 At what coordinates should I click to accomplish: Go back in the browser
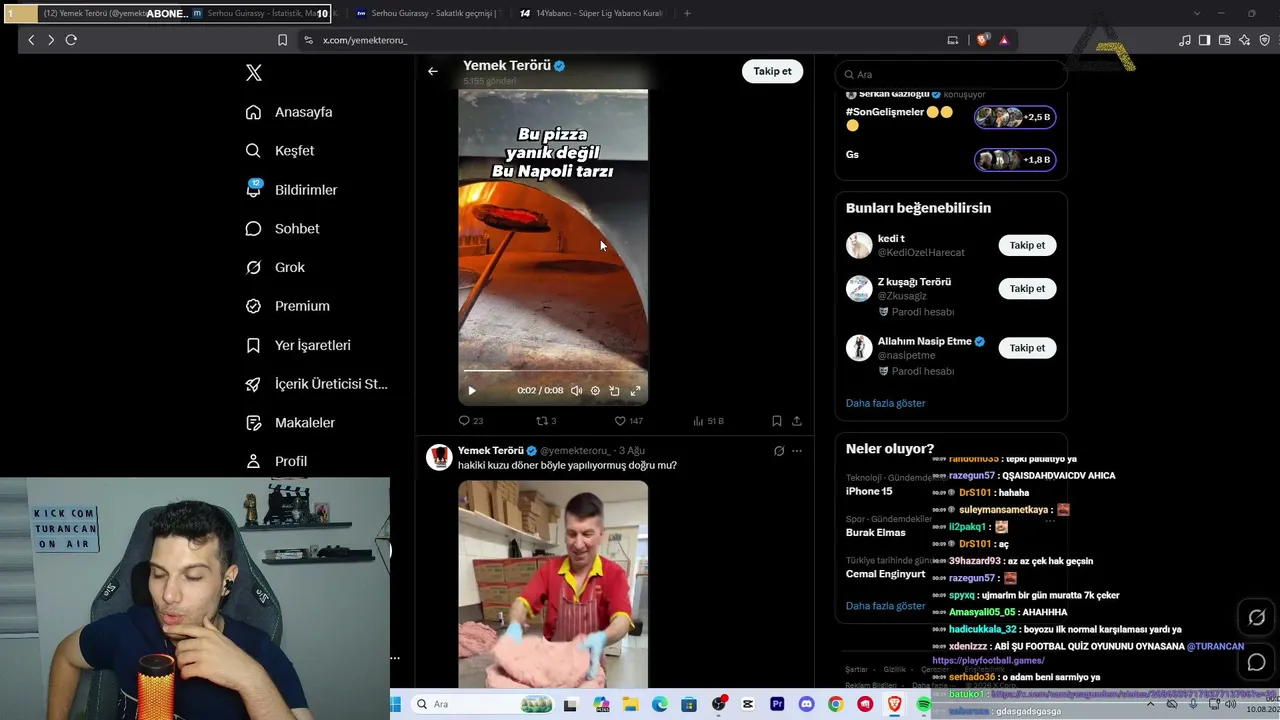click(x=31, y=40)
